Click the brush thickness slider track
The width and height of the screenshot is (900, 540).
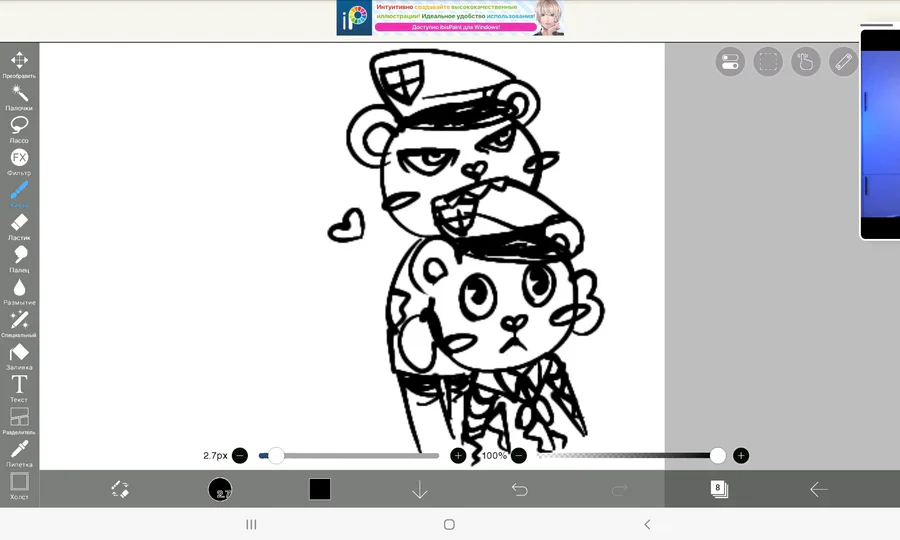pyautogui.click(x=349, y=456)
